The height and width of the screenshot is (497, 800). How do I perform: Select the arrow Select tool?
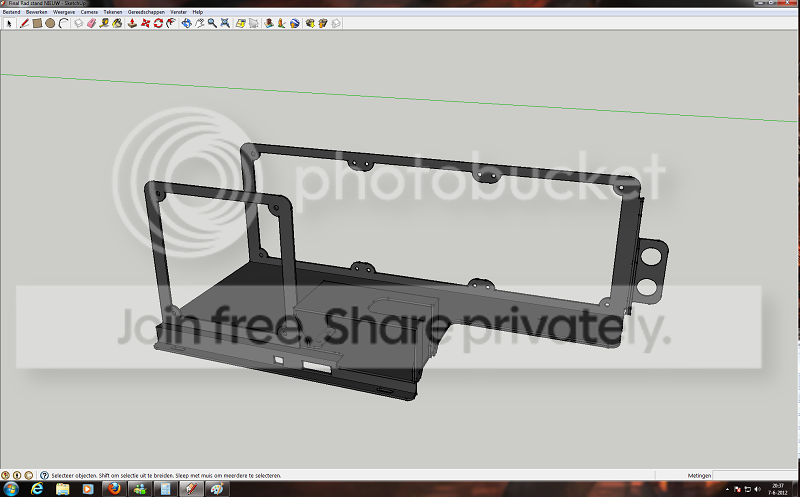coord(9,23)
